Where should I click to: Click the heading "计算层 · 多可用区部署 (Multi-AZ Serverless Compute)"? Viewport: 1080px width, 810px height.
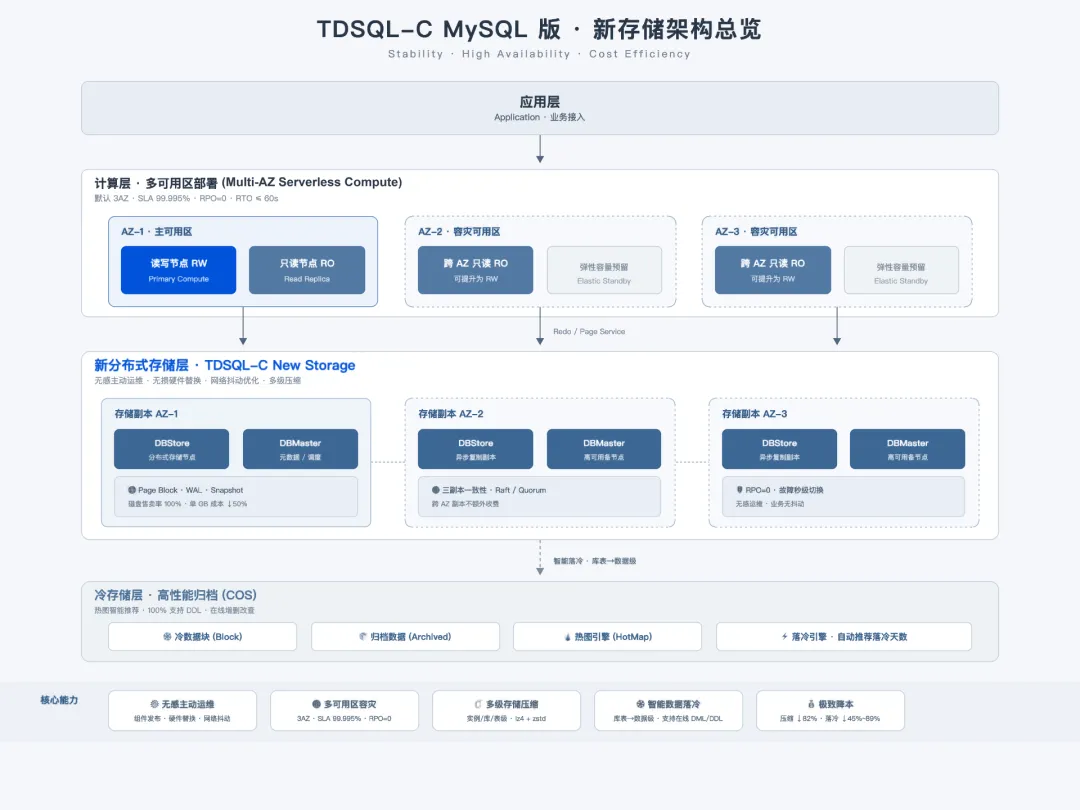point(248,183)
